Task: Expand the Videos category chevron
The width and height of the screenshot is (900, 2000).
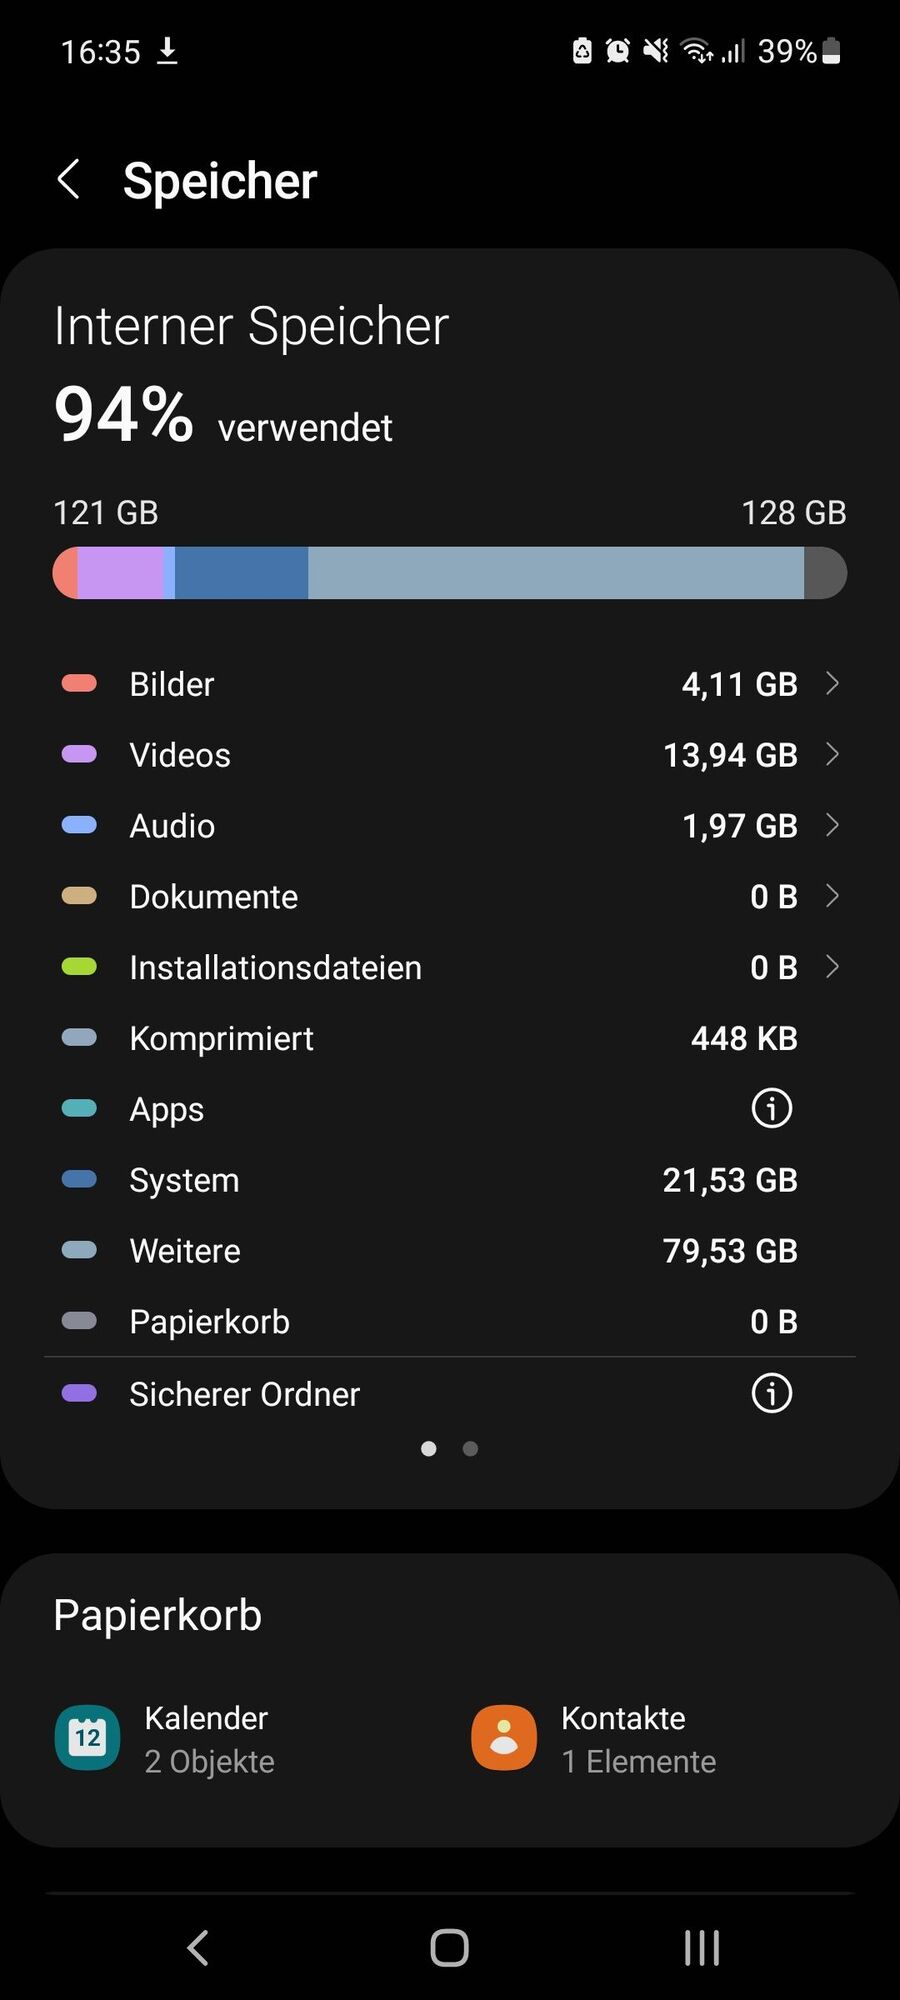Action: pyautogui.click(x=832, y=754)
